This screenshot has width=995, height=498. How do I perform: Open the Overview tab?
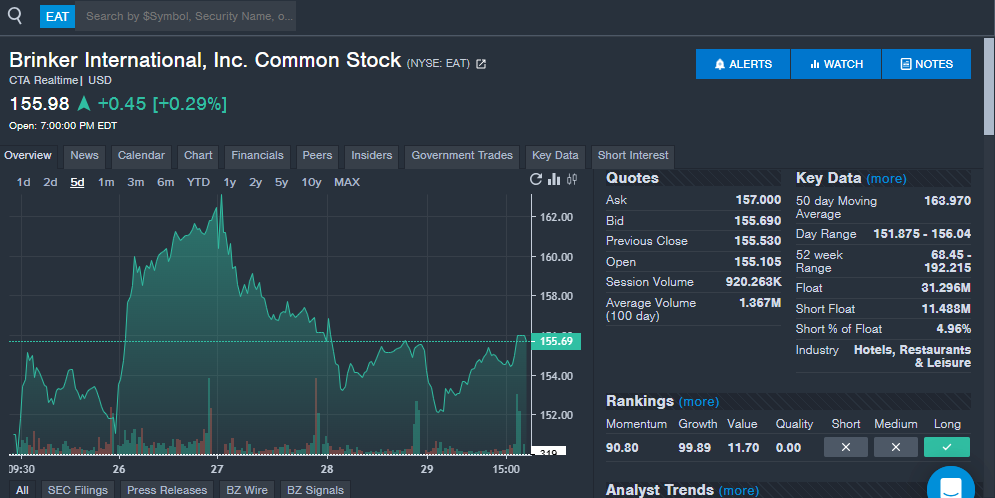coord(28,156)
